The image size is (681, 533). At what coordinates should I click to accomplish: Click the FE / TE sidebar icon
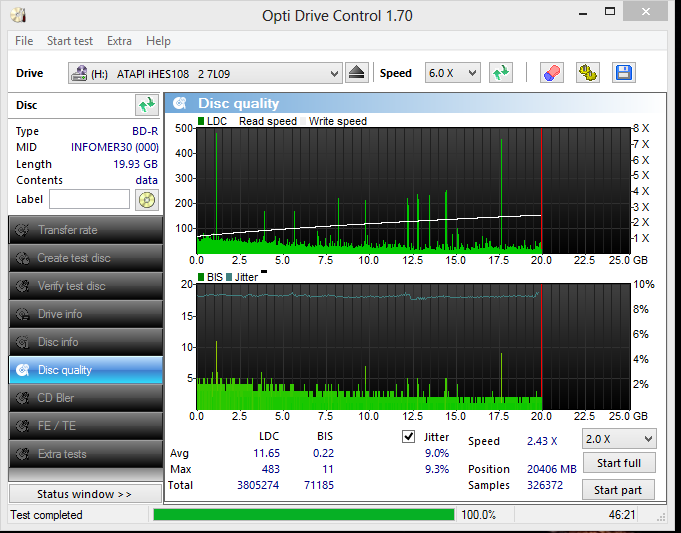pyautogui.click(x=22, y=426)
